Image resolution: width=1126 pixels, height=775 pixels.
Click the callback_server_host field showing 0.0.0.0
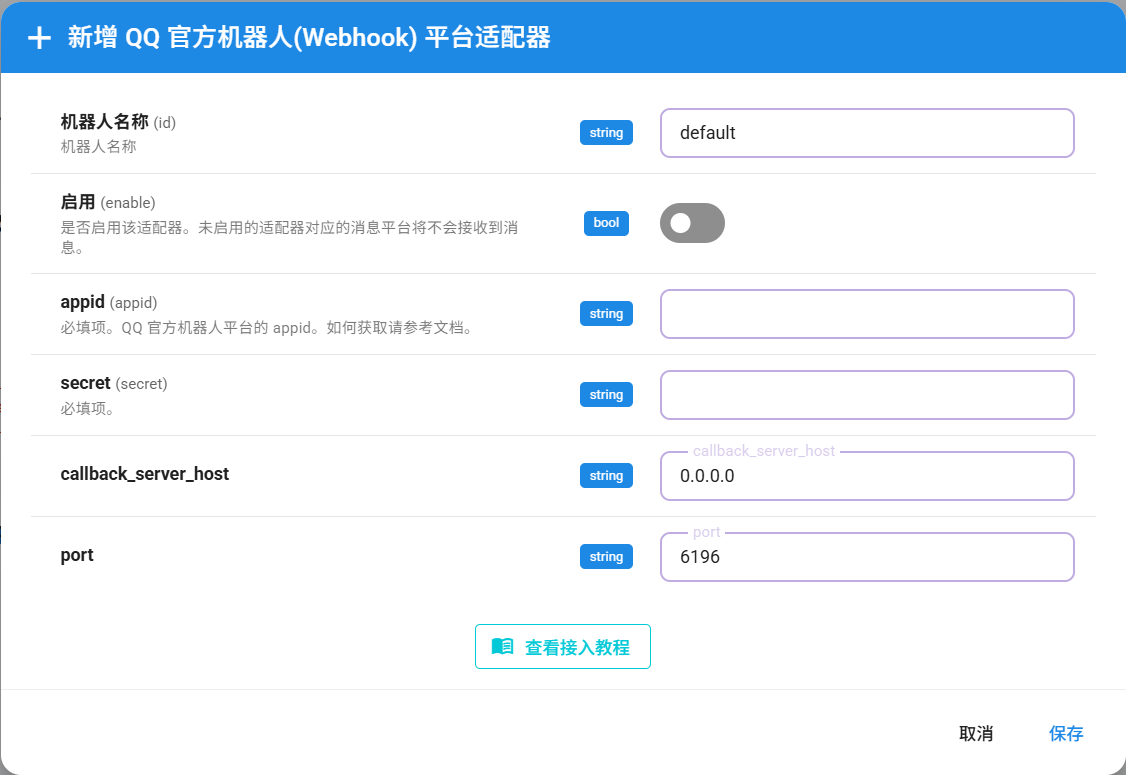866,476
